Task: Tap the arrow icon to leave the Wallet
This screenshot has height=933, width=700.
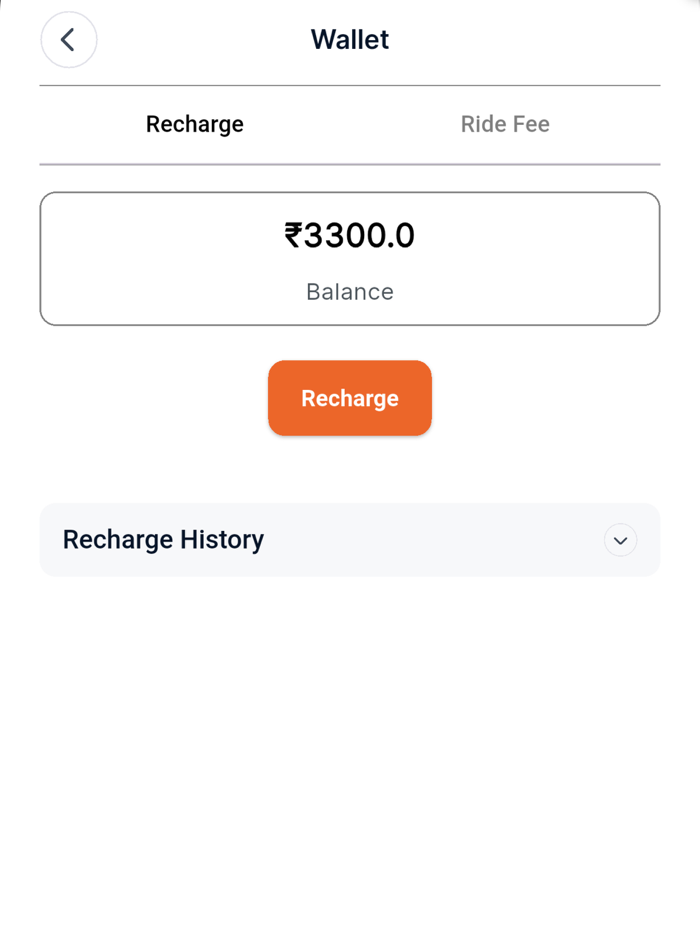Action: coord(68,40)
